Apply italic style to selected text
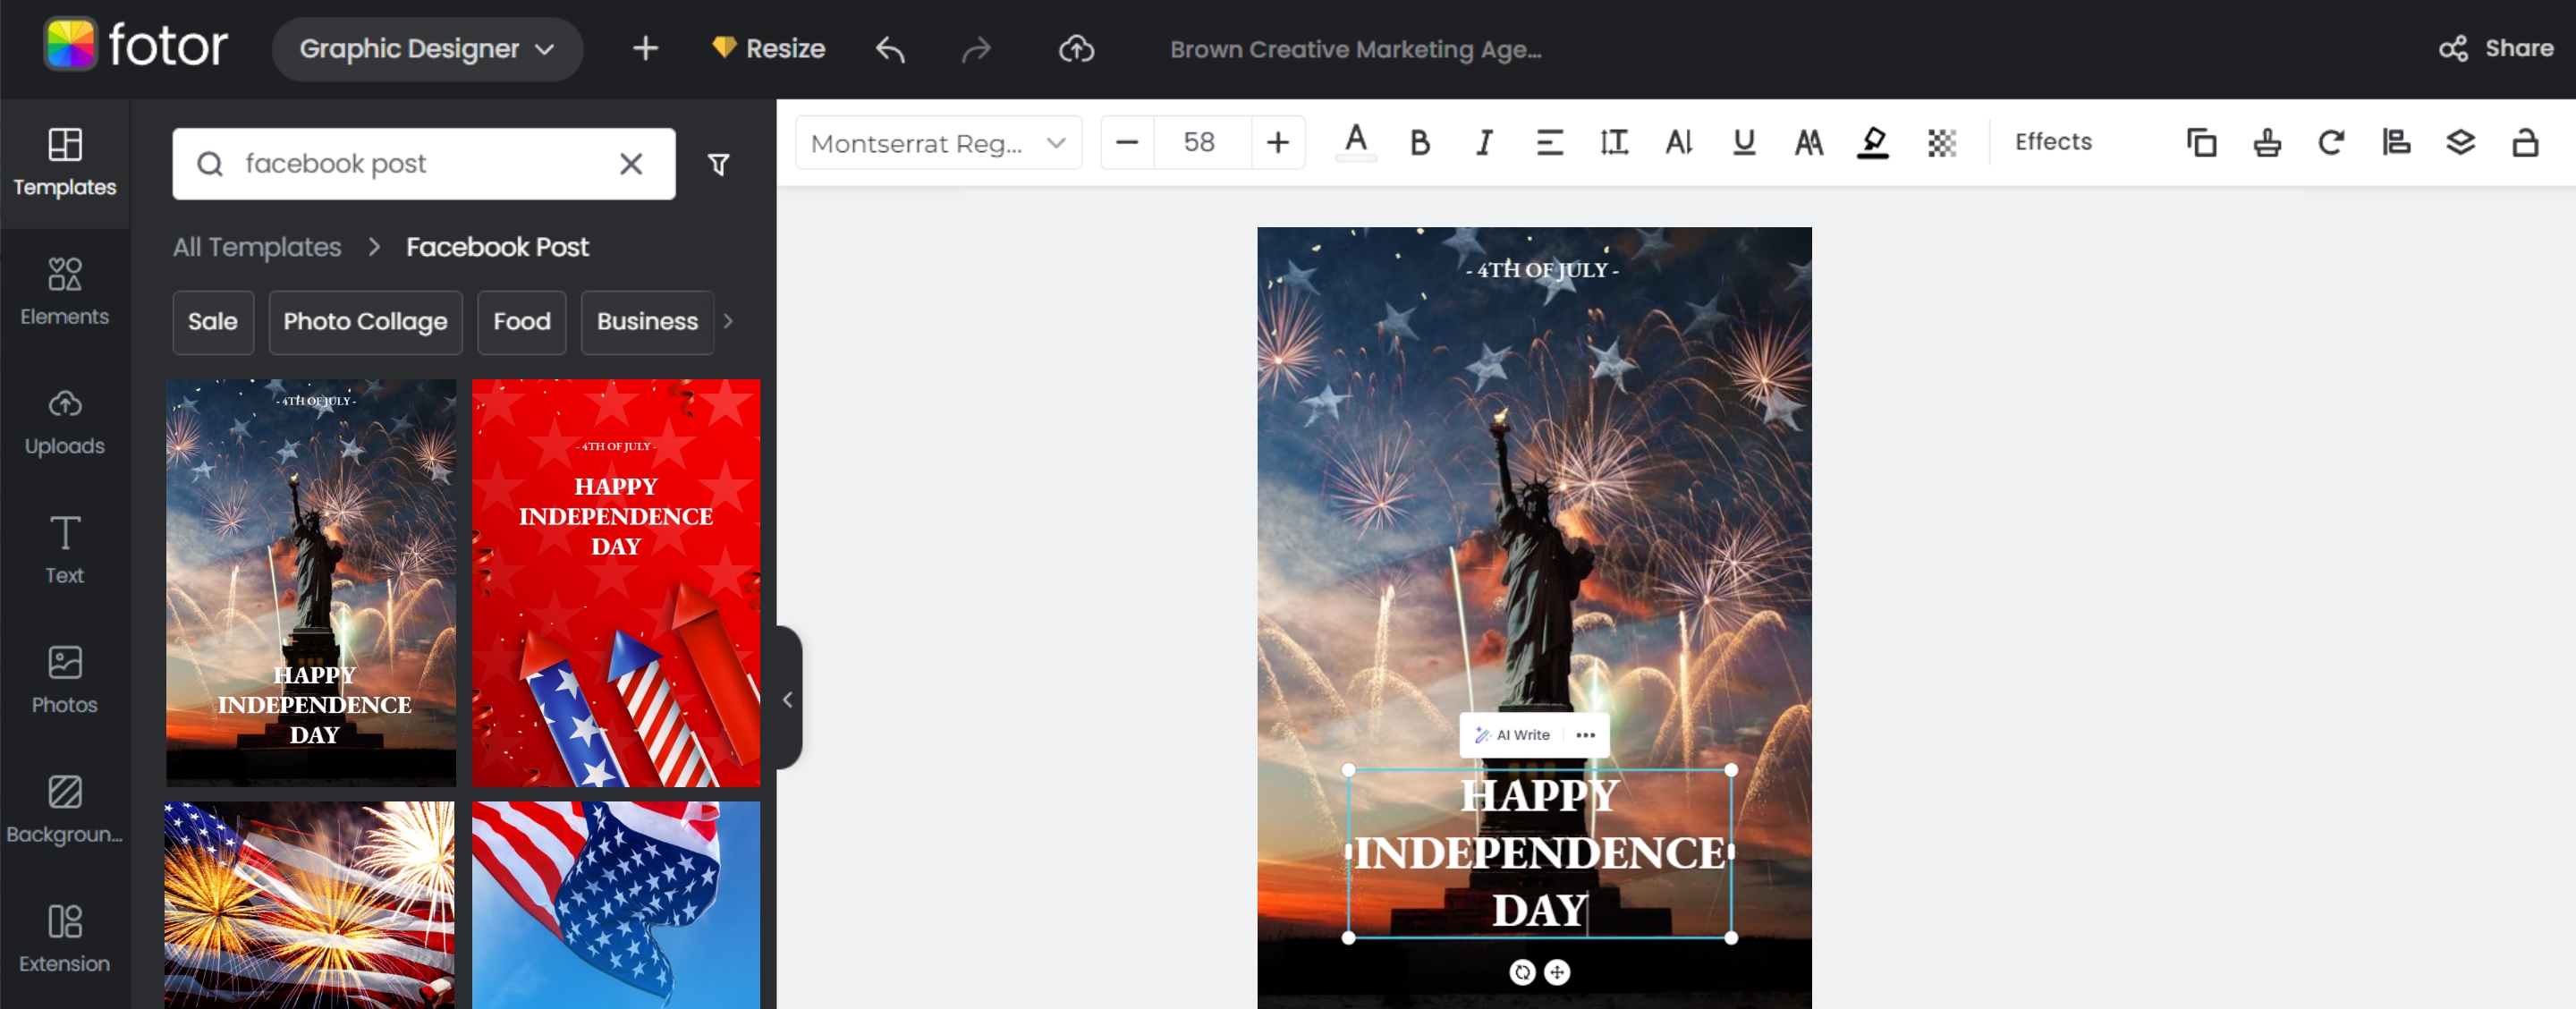 click(1483, 142)
